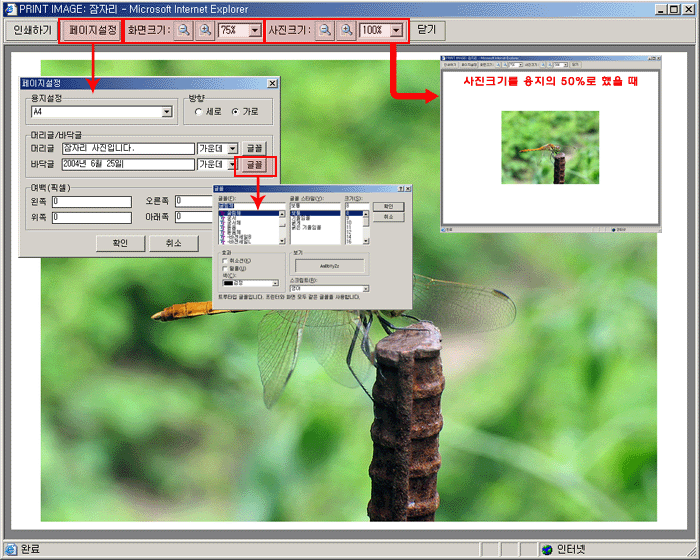The width and height of the screenshot is (700, 560).
Task: Close the 페이지설정 dialog with its X icon
Action: (272, 84)
